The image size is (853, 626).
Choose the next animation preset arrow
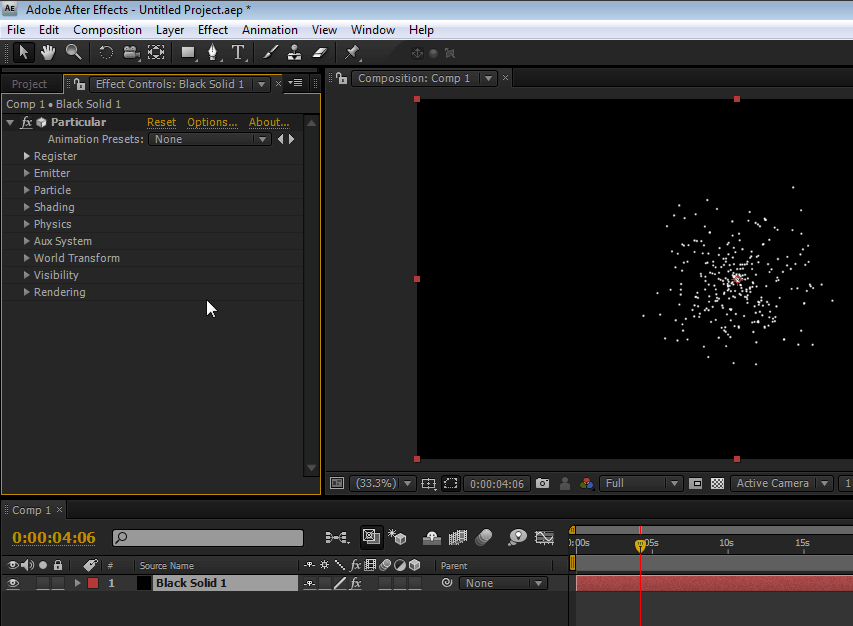[x=292, y=139]
